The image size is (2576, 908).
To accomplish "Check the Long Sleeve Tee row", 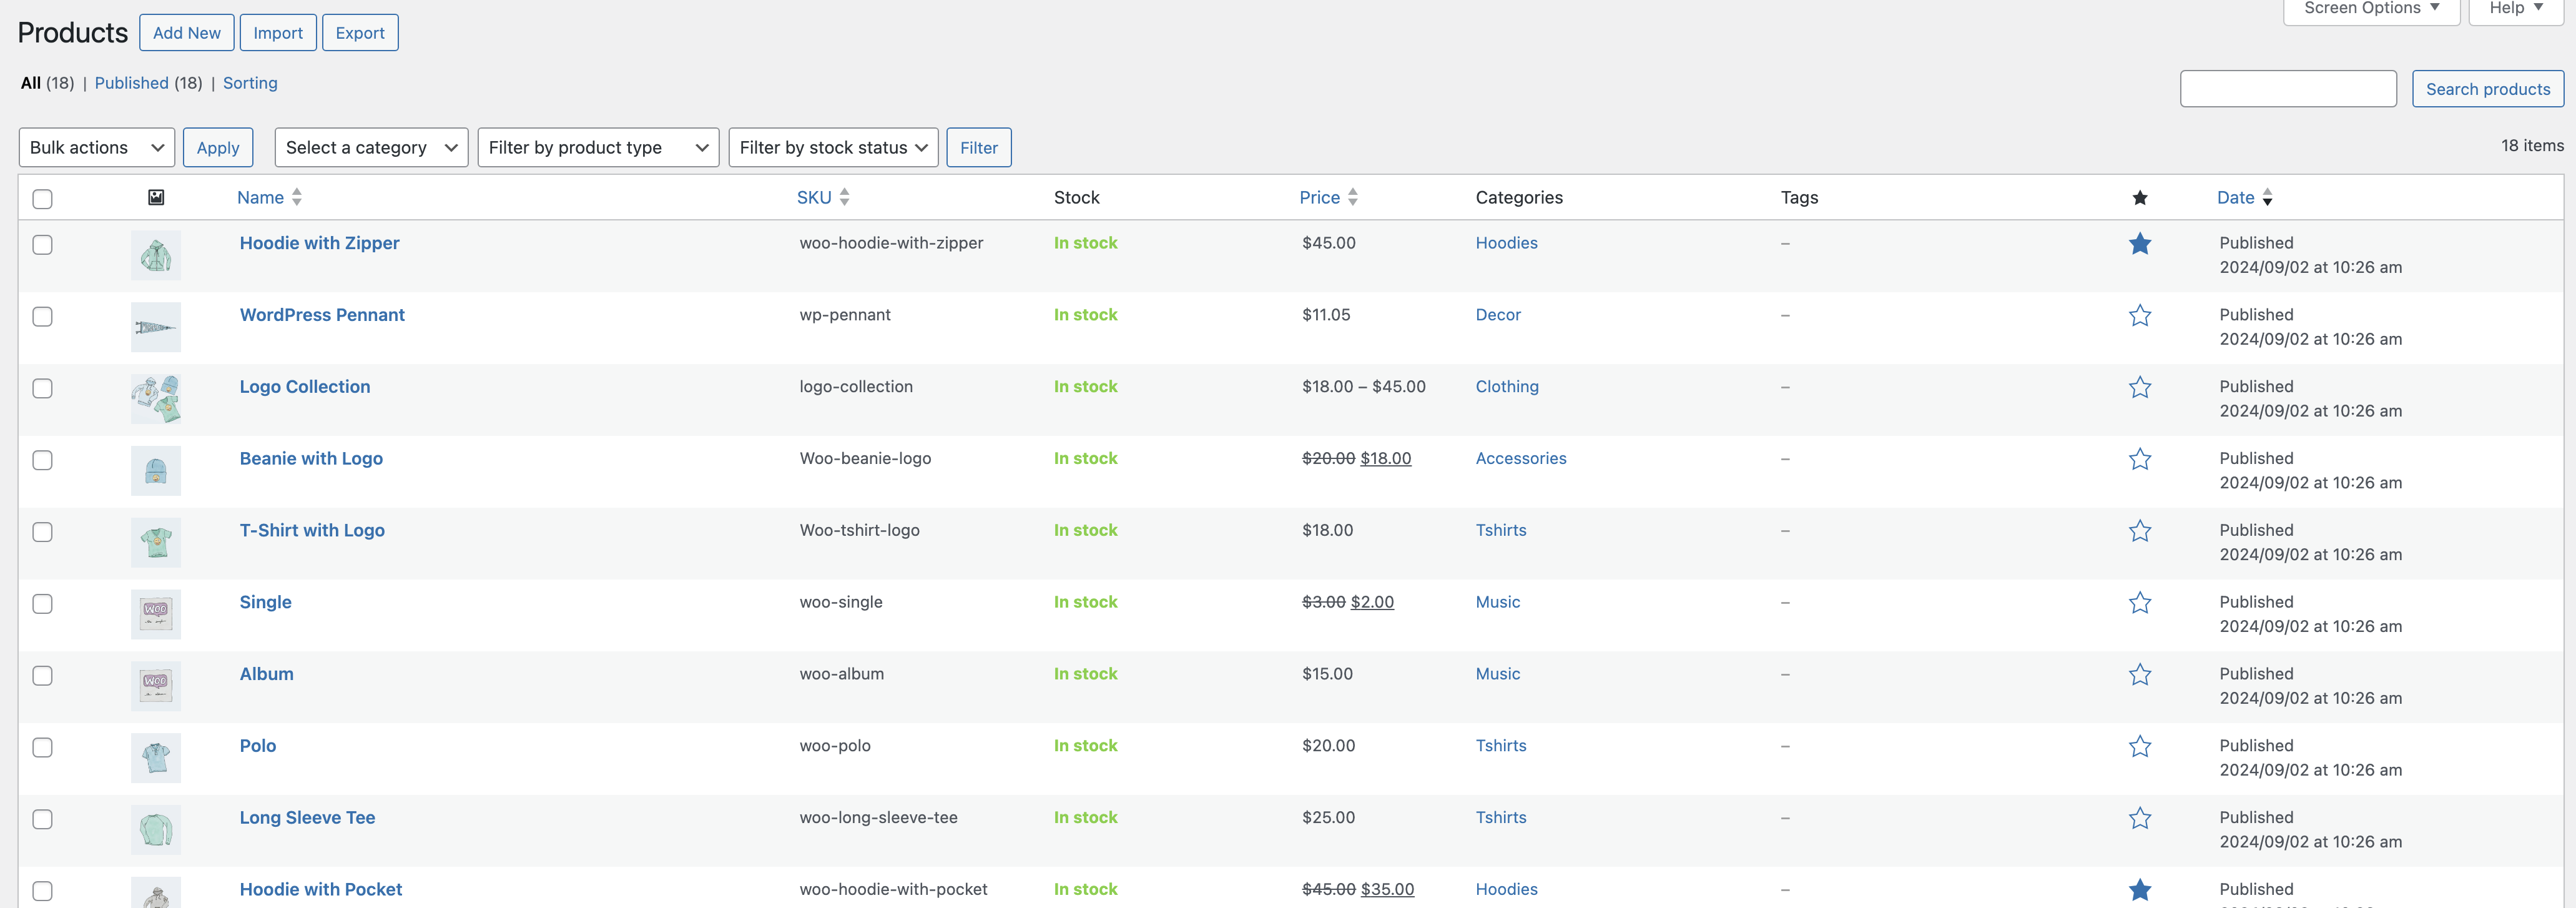I will click(42, 820).
